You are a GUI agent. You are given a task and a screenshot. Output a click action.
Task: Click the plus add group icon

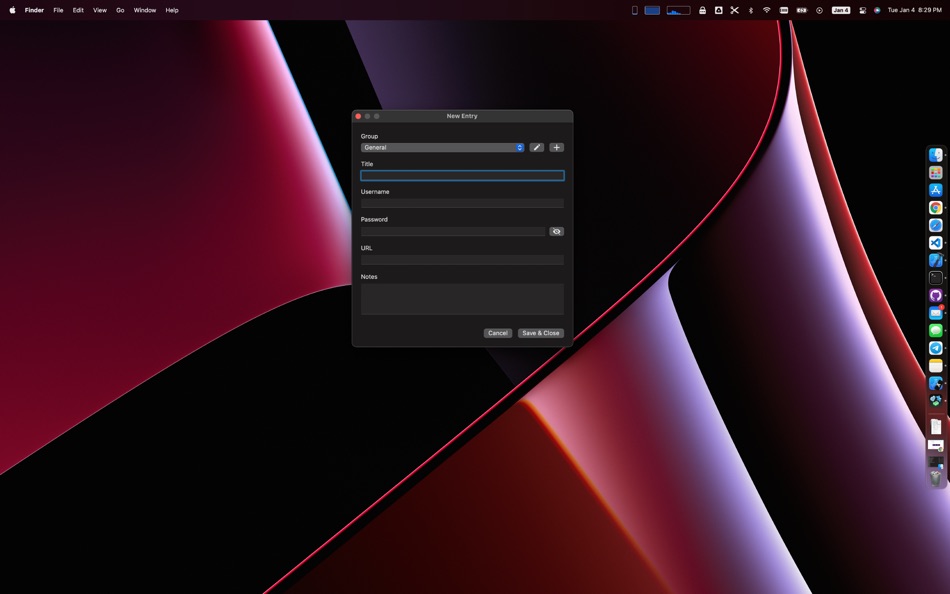point(556,147)
